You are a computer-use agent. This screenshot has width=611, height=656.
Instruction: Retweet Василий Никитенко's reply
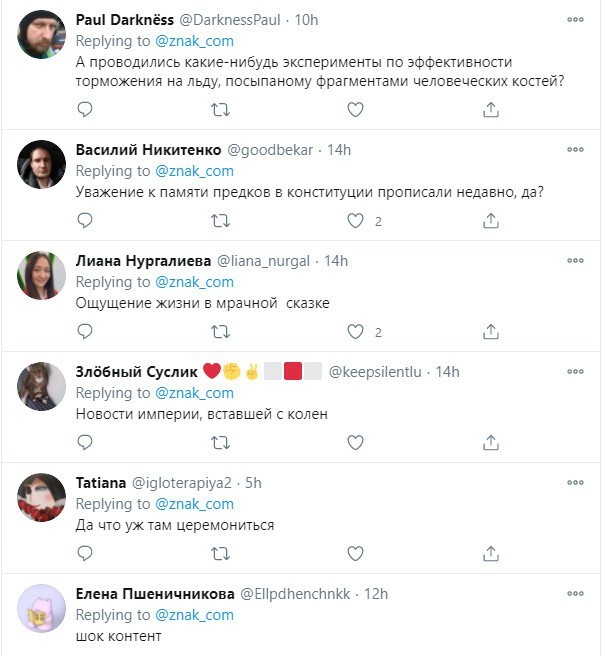tap(220, 221)
